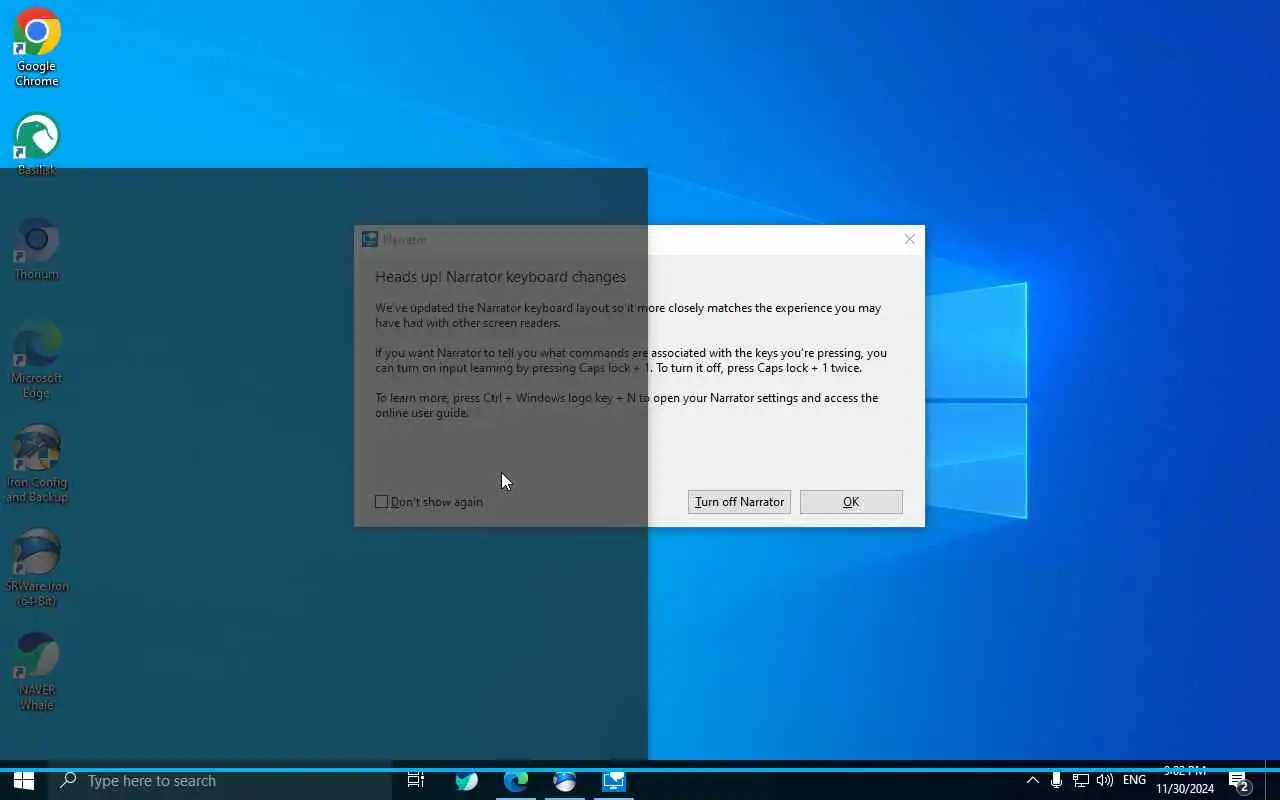Click the microphone tray icon
The image size is (1280, 800).
[1056, 781]
